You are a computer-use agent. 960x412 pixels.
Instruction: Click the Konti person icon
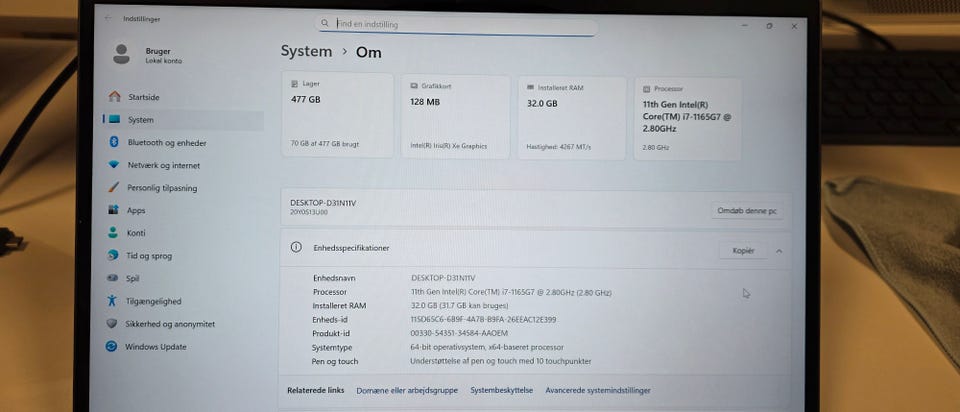tap(113, 233)
